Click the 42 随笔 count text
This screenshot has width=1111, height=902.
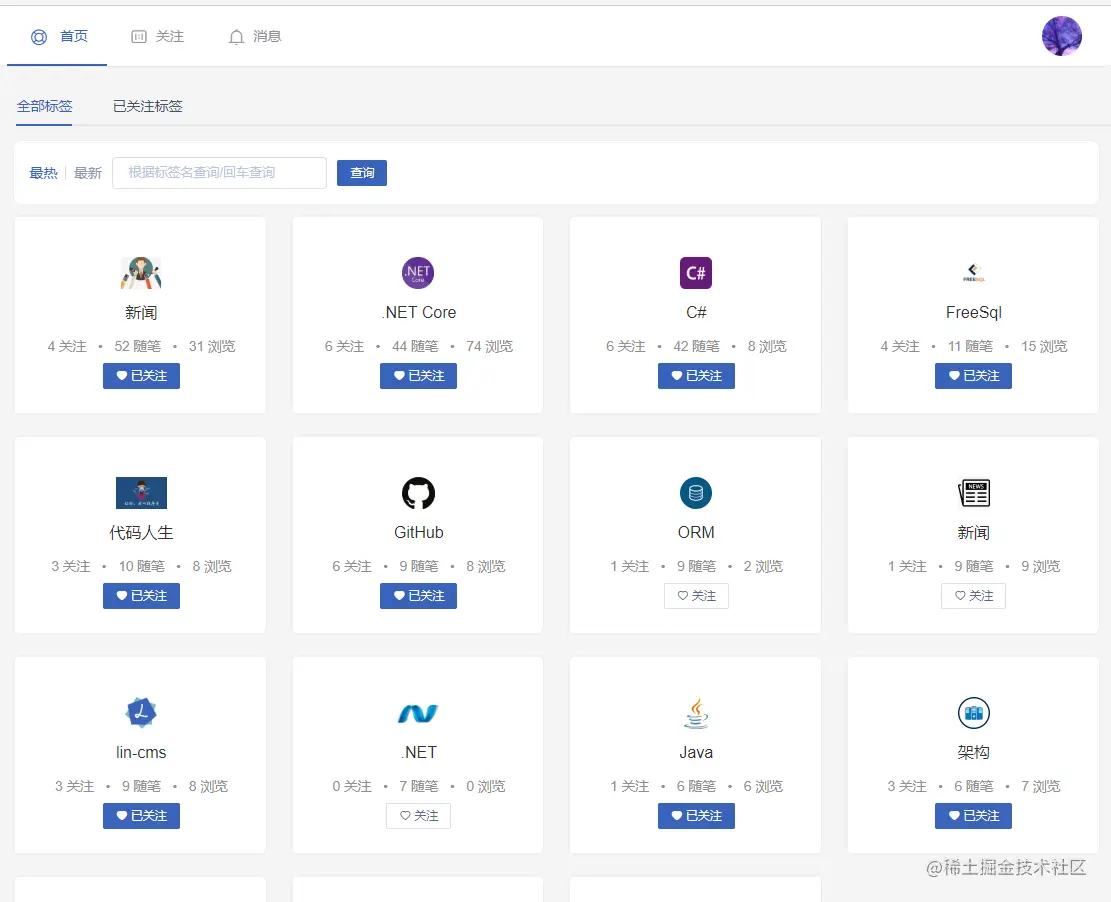696,346
